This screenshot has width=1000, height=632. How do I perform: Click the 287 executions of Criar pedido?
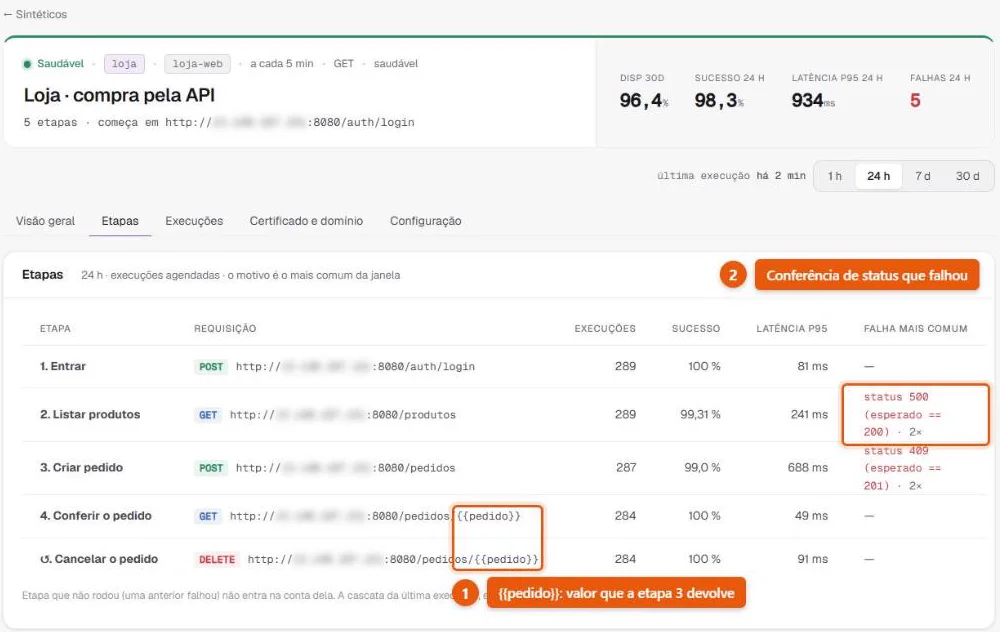[626, 467]
